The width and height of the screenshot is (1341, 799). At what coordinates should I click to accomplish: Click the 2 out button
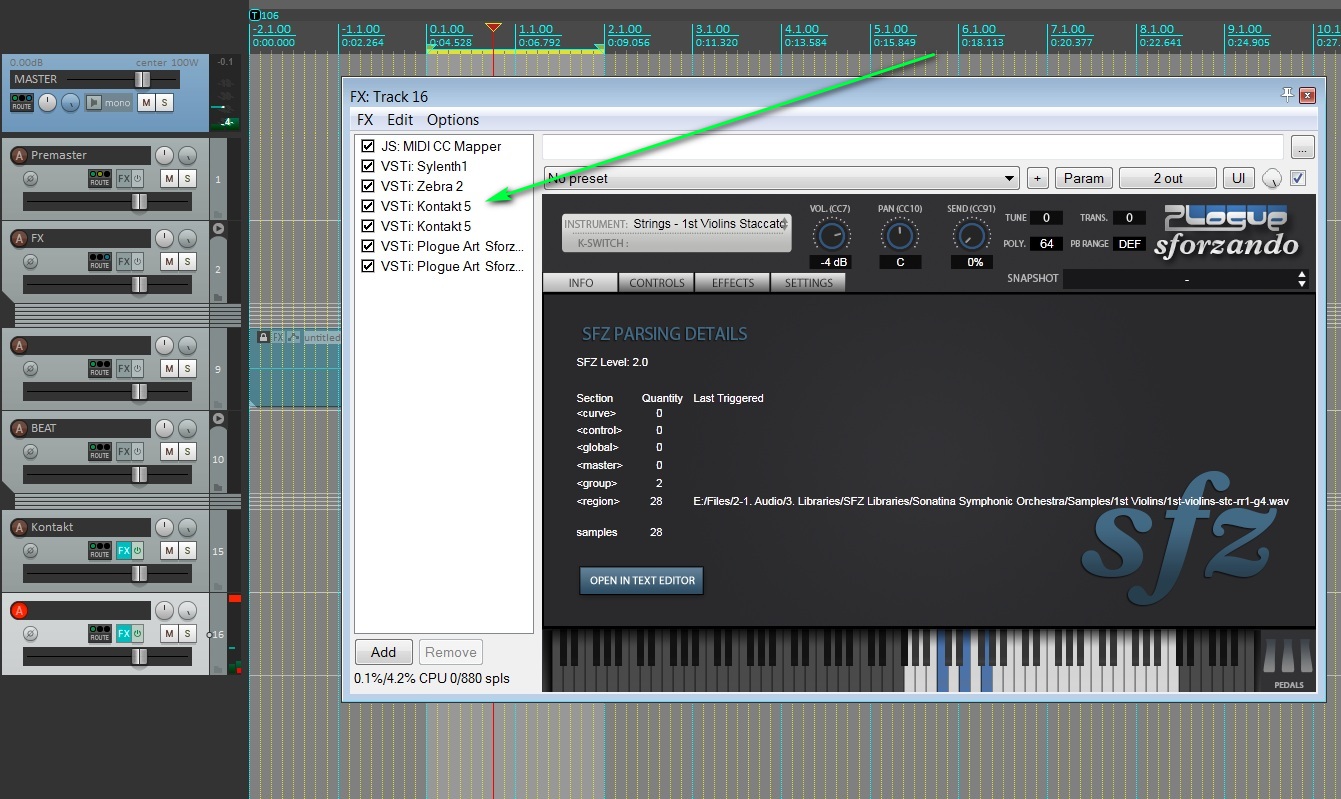point(1168,179)
